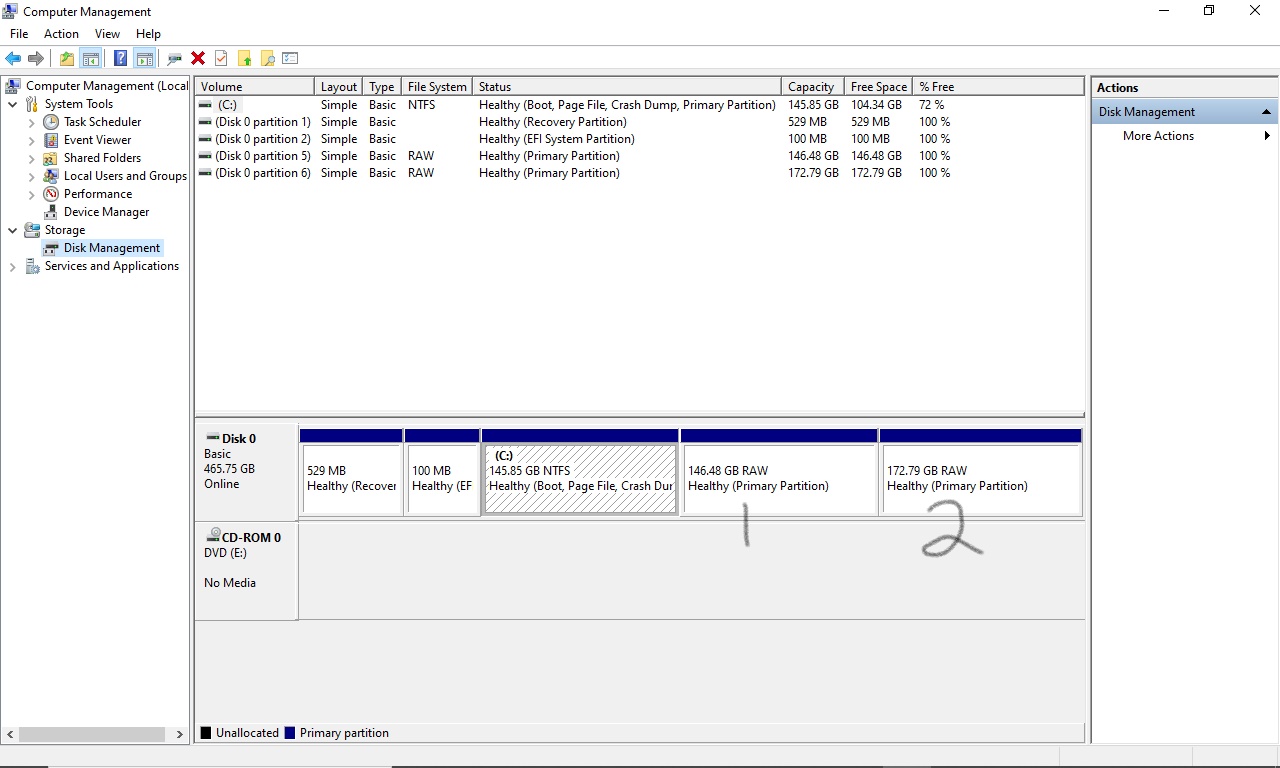Select Performance in the console tree

click(98, 194)
